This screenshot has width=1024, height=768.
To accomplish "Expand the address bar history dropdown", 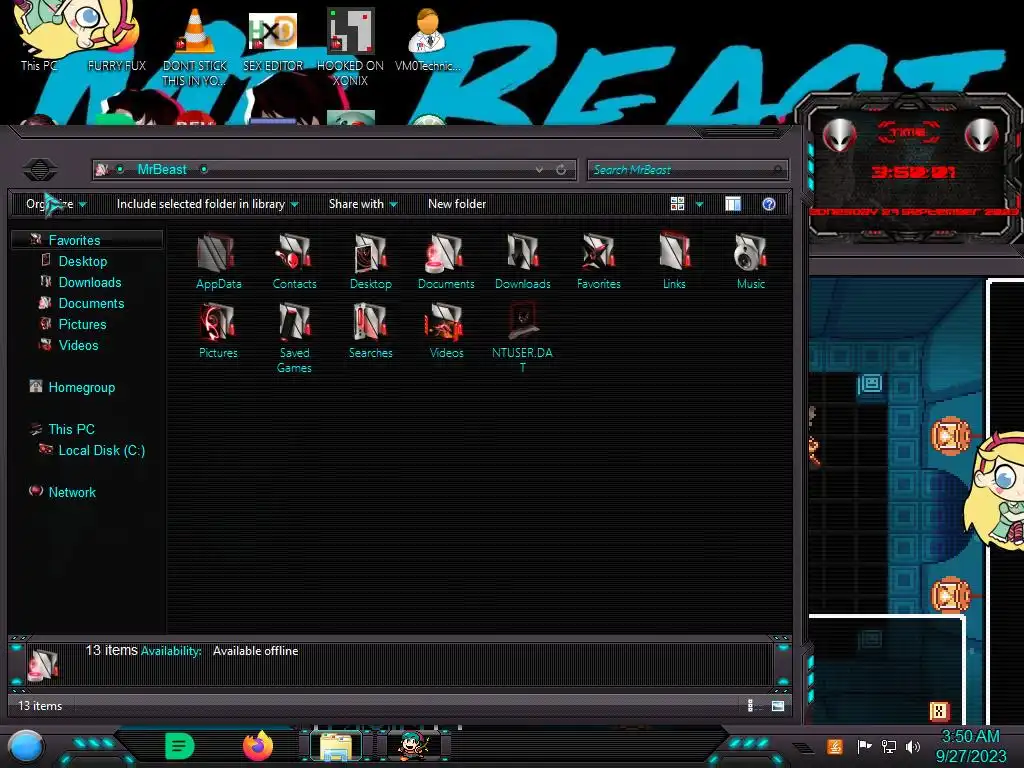I will click(539, 170).
